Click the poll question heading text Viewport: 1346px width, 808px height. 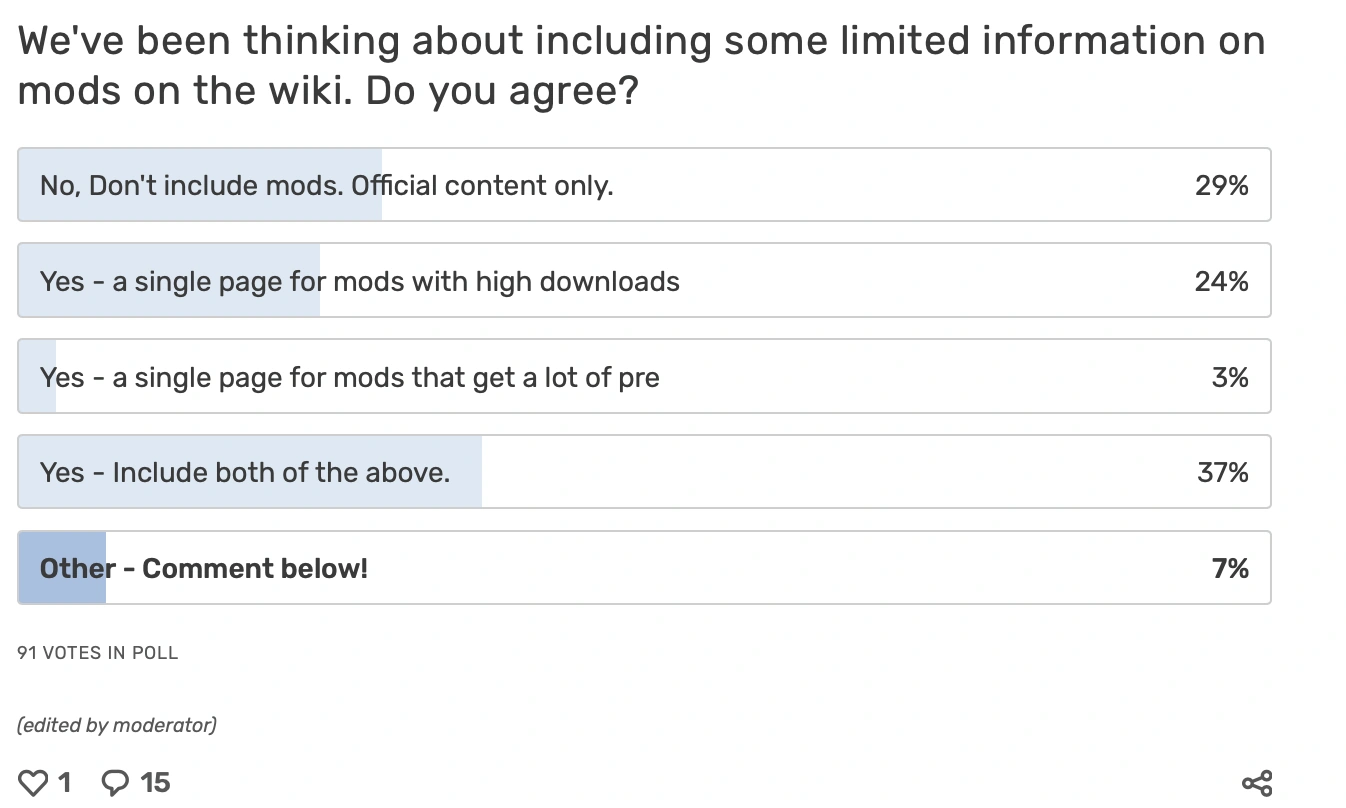(x=640, y=66)
